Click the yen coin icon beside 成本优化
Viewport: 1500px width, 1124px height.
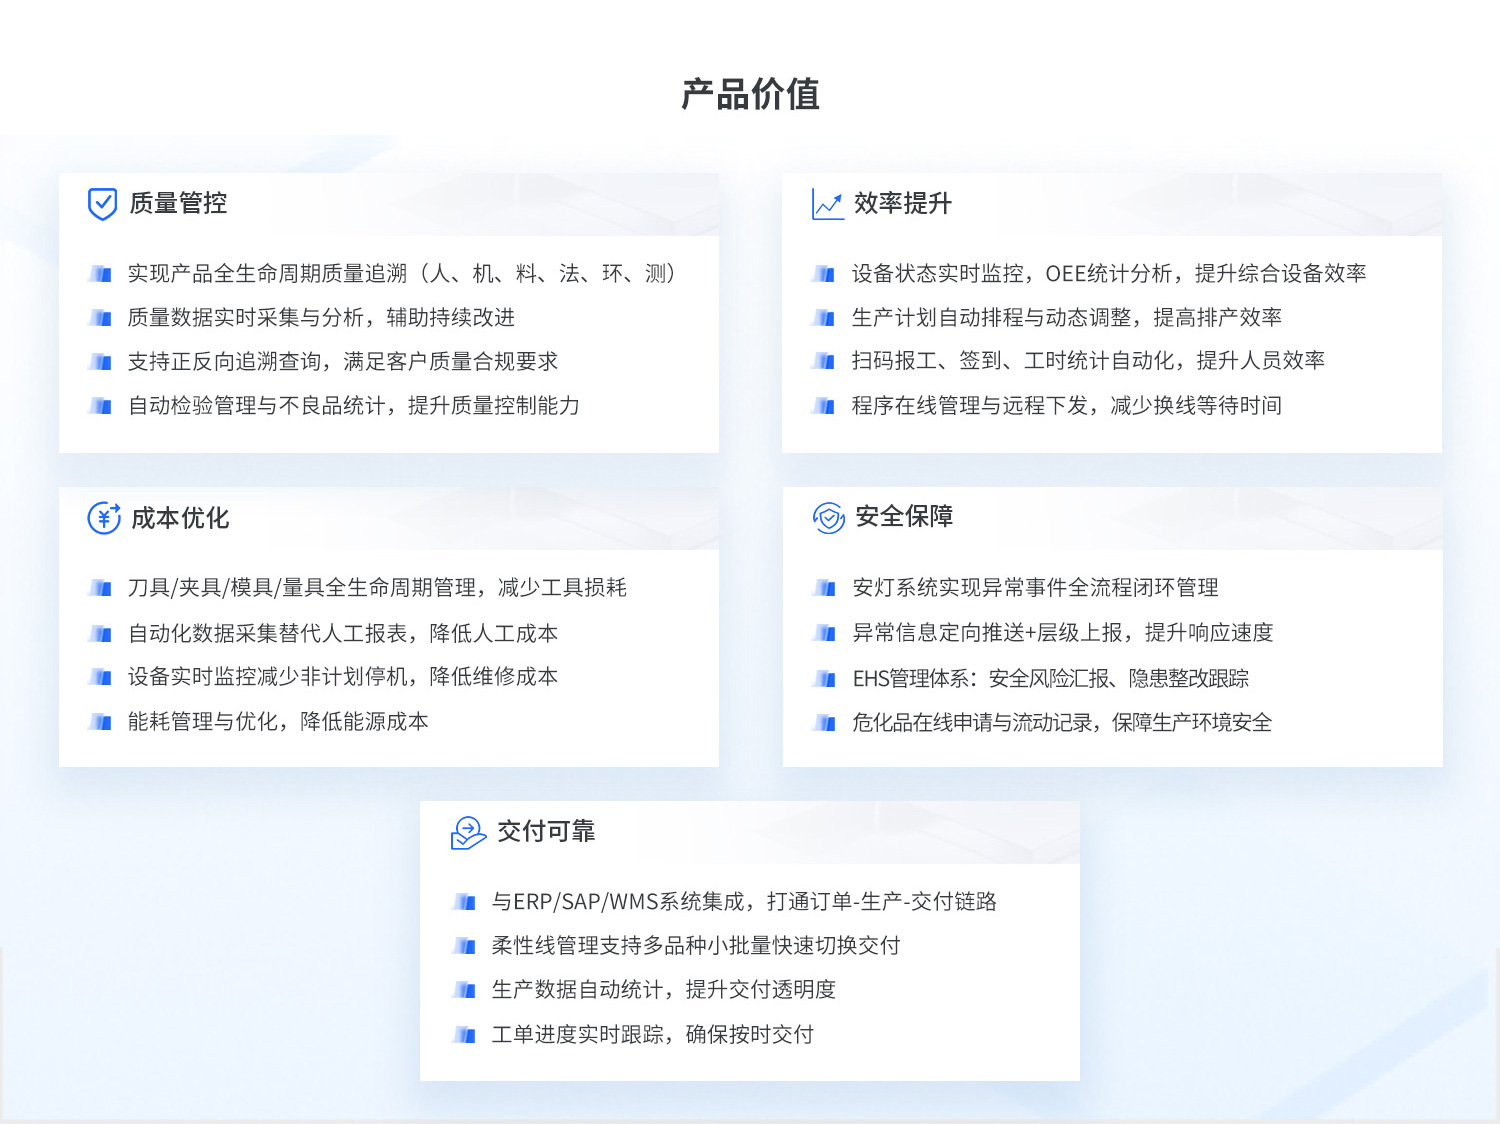(104, 518)
